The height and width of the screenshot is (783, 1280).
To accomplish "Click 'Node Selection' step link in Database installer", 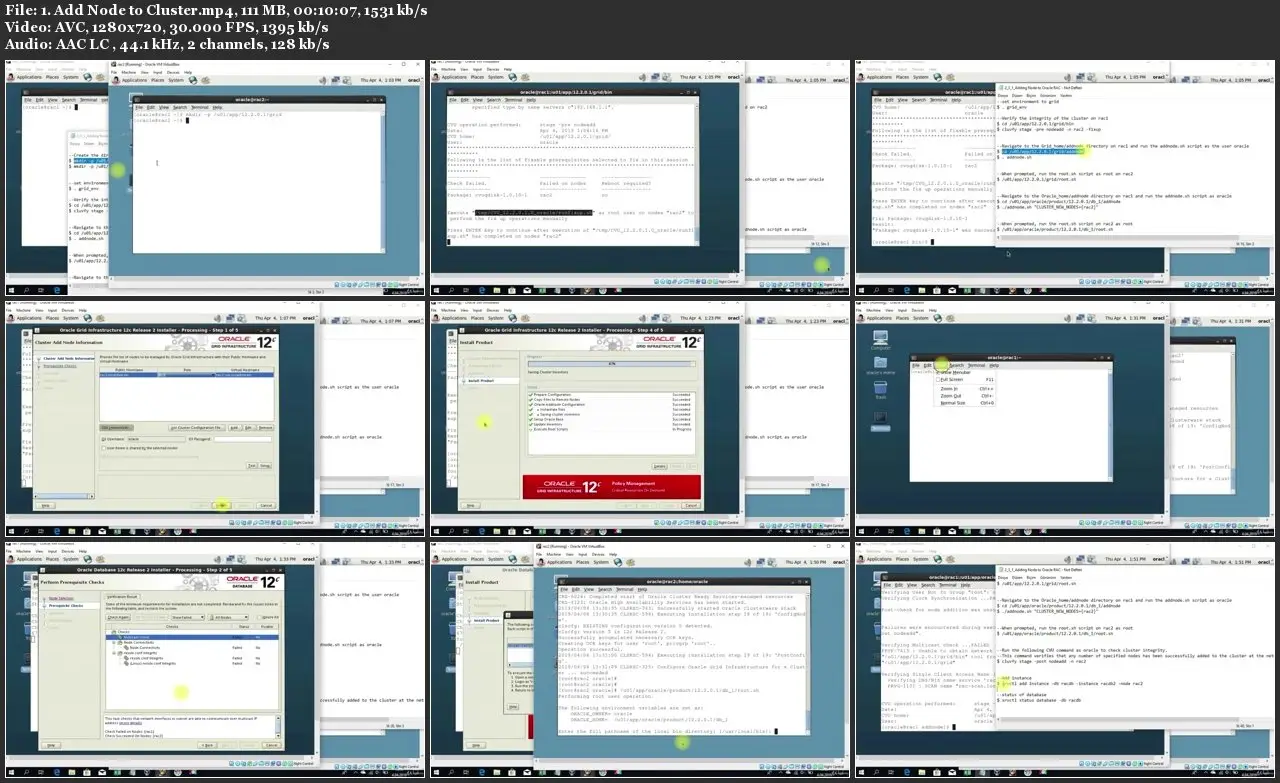I will [60, 599].
